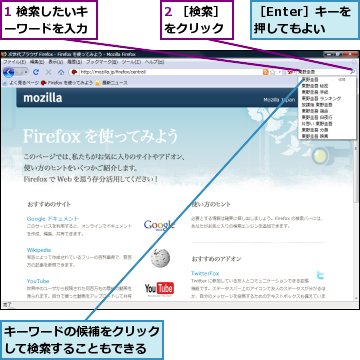This screenshot has width=360, height=360.
Task: Click the YouTube logo image
Action: (x=159, y=289)
